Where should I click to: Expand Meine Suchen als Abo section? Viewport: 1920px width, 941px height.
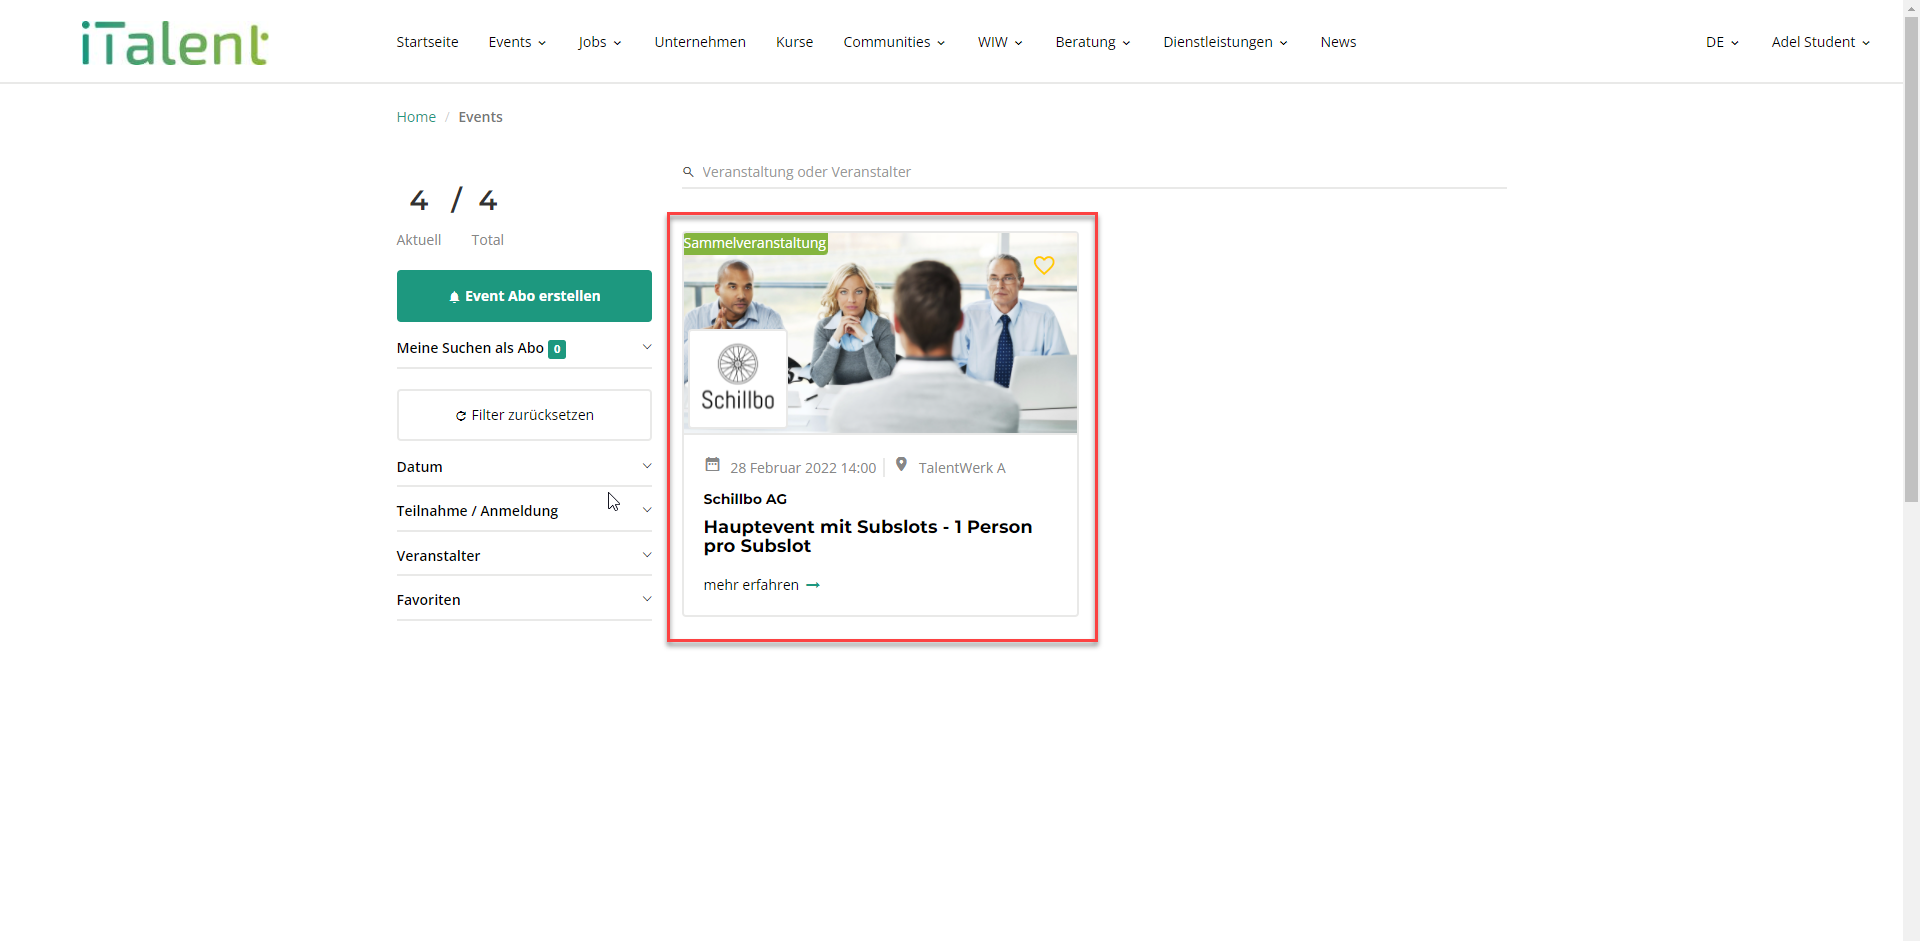pyautogui.click(x=524, y=348)
